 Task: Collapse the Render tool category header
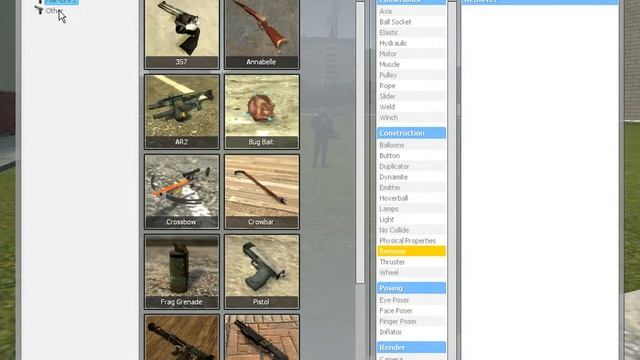click(411, 348)
